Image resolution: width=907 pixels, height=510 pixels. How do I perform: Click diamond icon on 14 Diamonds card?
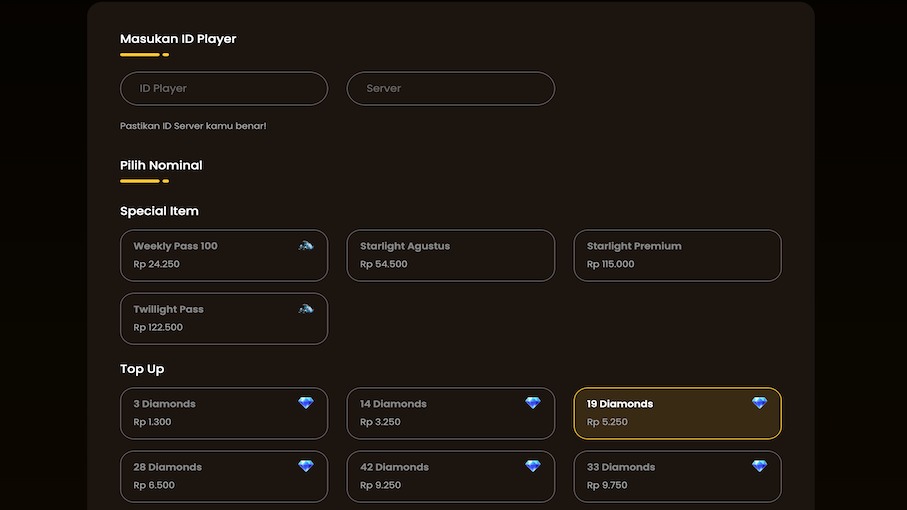pyautogui.click(x=533, y=403)
